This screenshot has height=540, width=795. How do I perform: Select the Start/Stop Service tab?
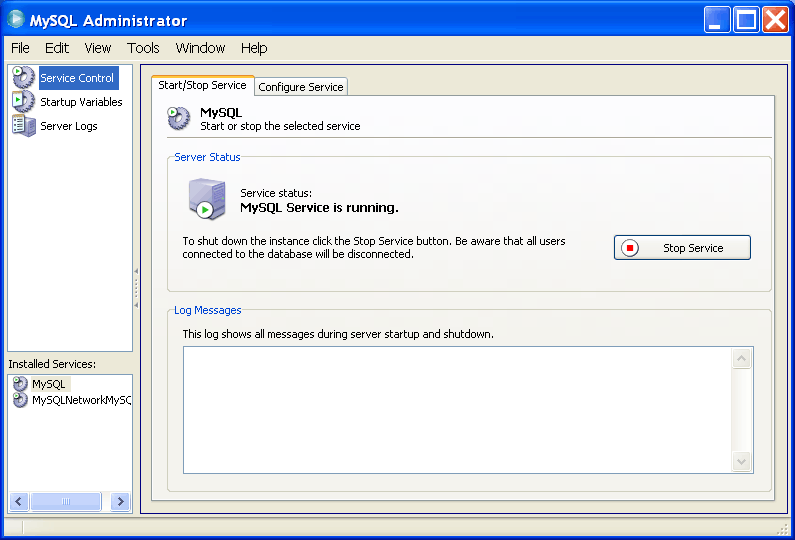(202, 85)
